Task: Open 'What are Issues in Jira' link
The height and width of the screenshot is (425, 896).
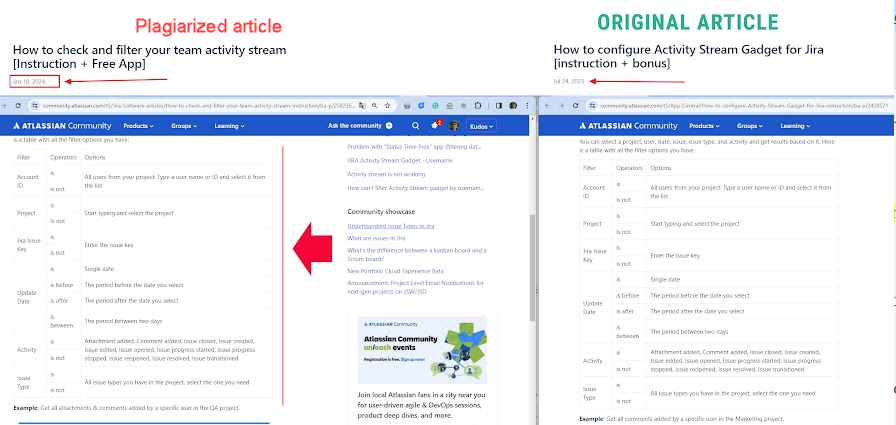Action: 377,238
